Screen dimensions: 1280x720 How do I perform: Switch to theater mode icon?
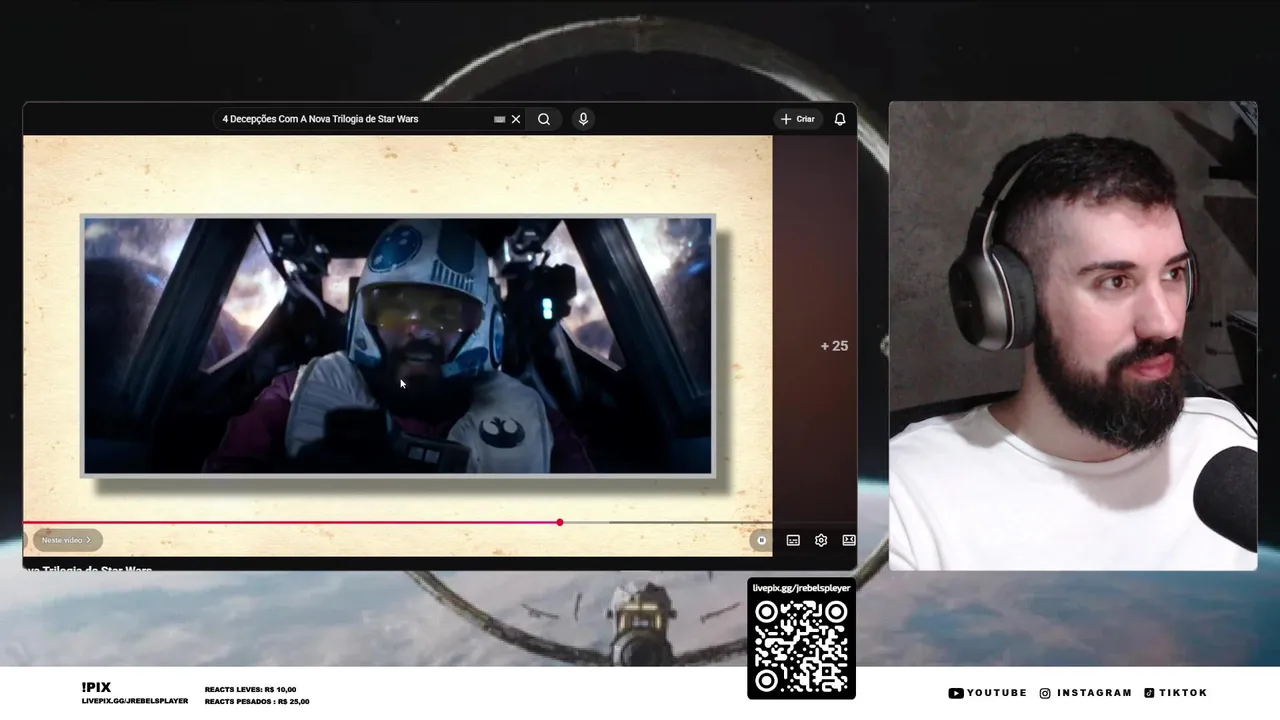coord(849,540)
